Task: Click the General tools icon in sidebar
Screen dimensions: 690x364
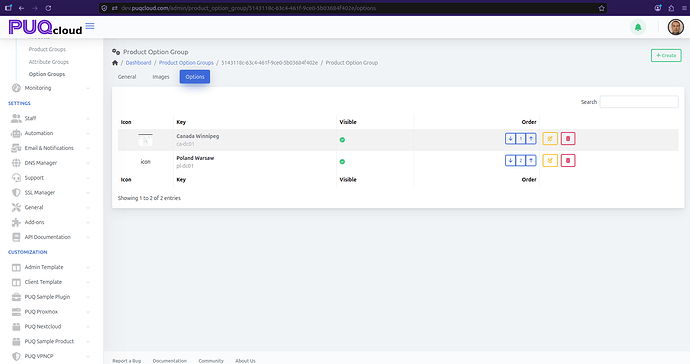Action: pos(16,207)
